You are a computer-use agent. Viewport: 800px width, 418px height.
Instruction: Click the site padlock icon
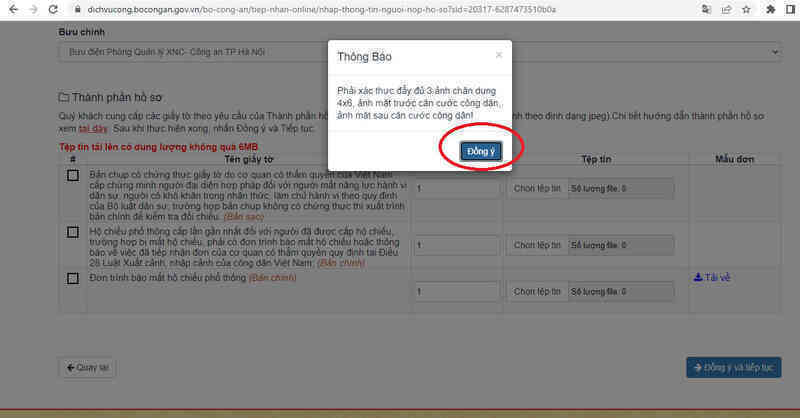(78, 9)
